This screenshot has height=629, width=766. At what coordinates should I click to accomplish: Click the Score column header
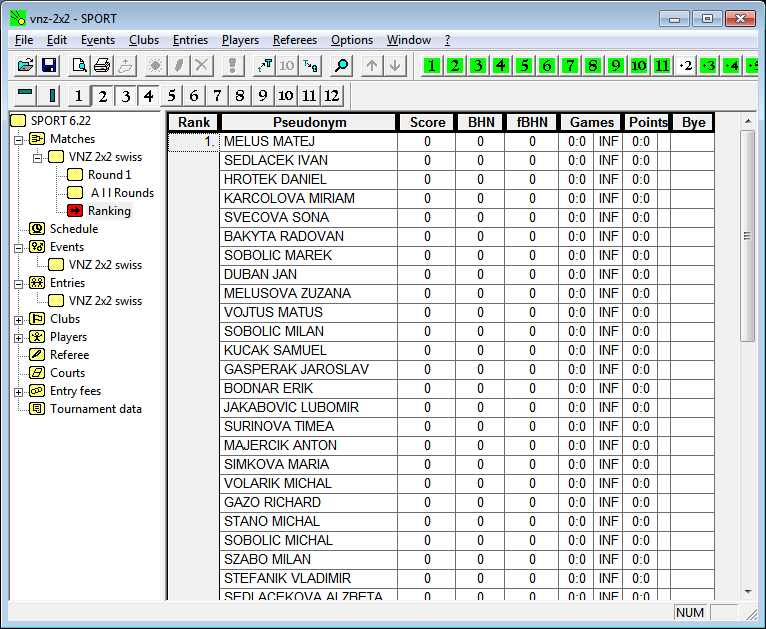coord(427,122)
